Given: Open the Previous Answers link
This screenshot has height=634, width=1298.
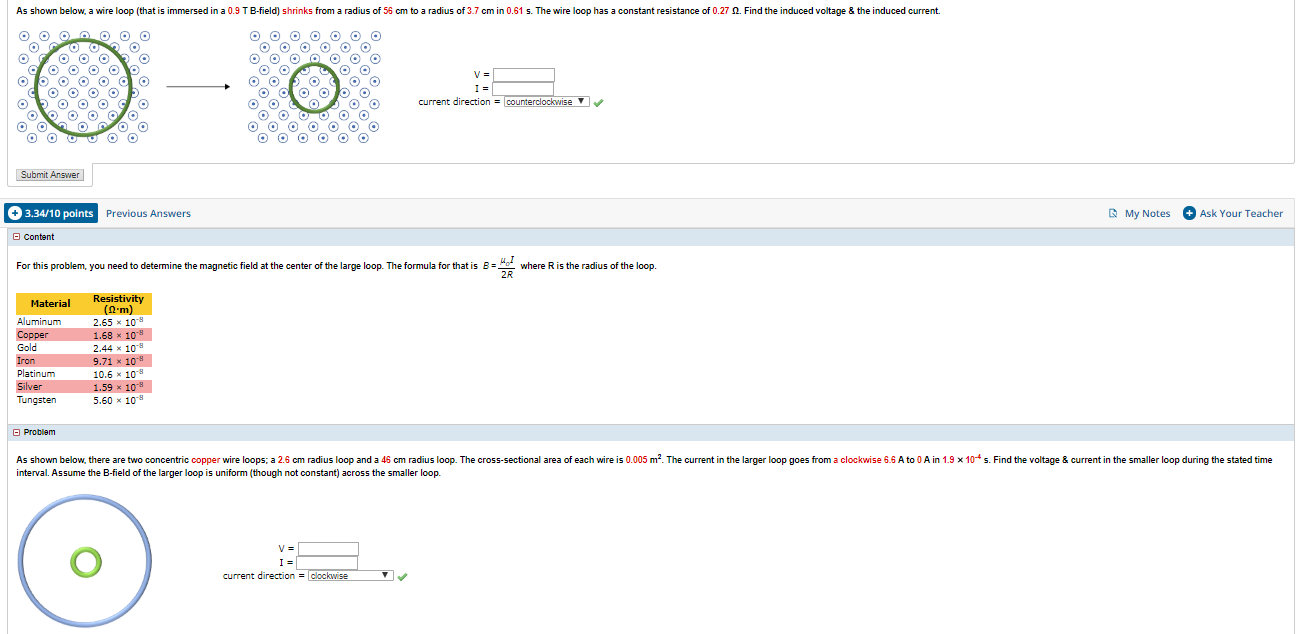Looking at the screenshot, I should click(147, 213).
